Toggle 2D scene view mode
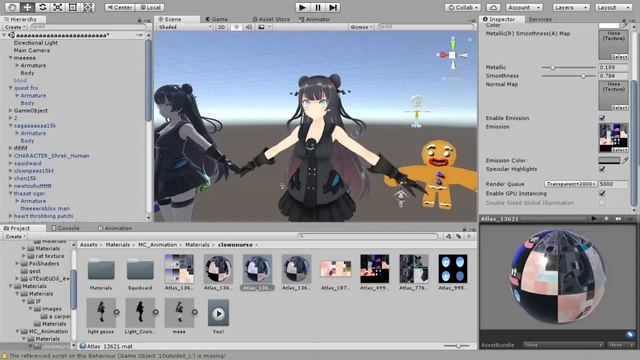The width and height of the screenshot is (640, 360). (x=221, y=27)
